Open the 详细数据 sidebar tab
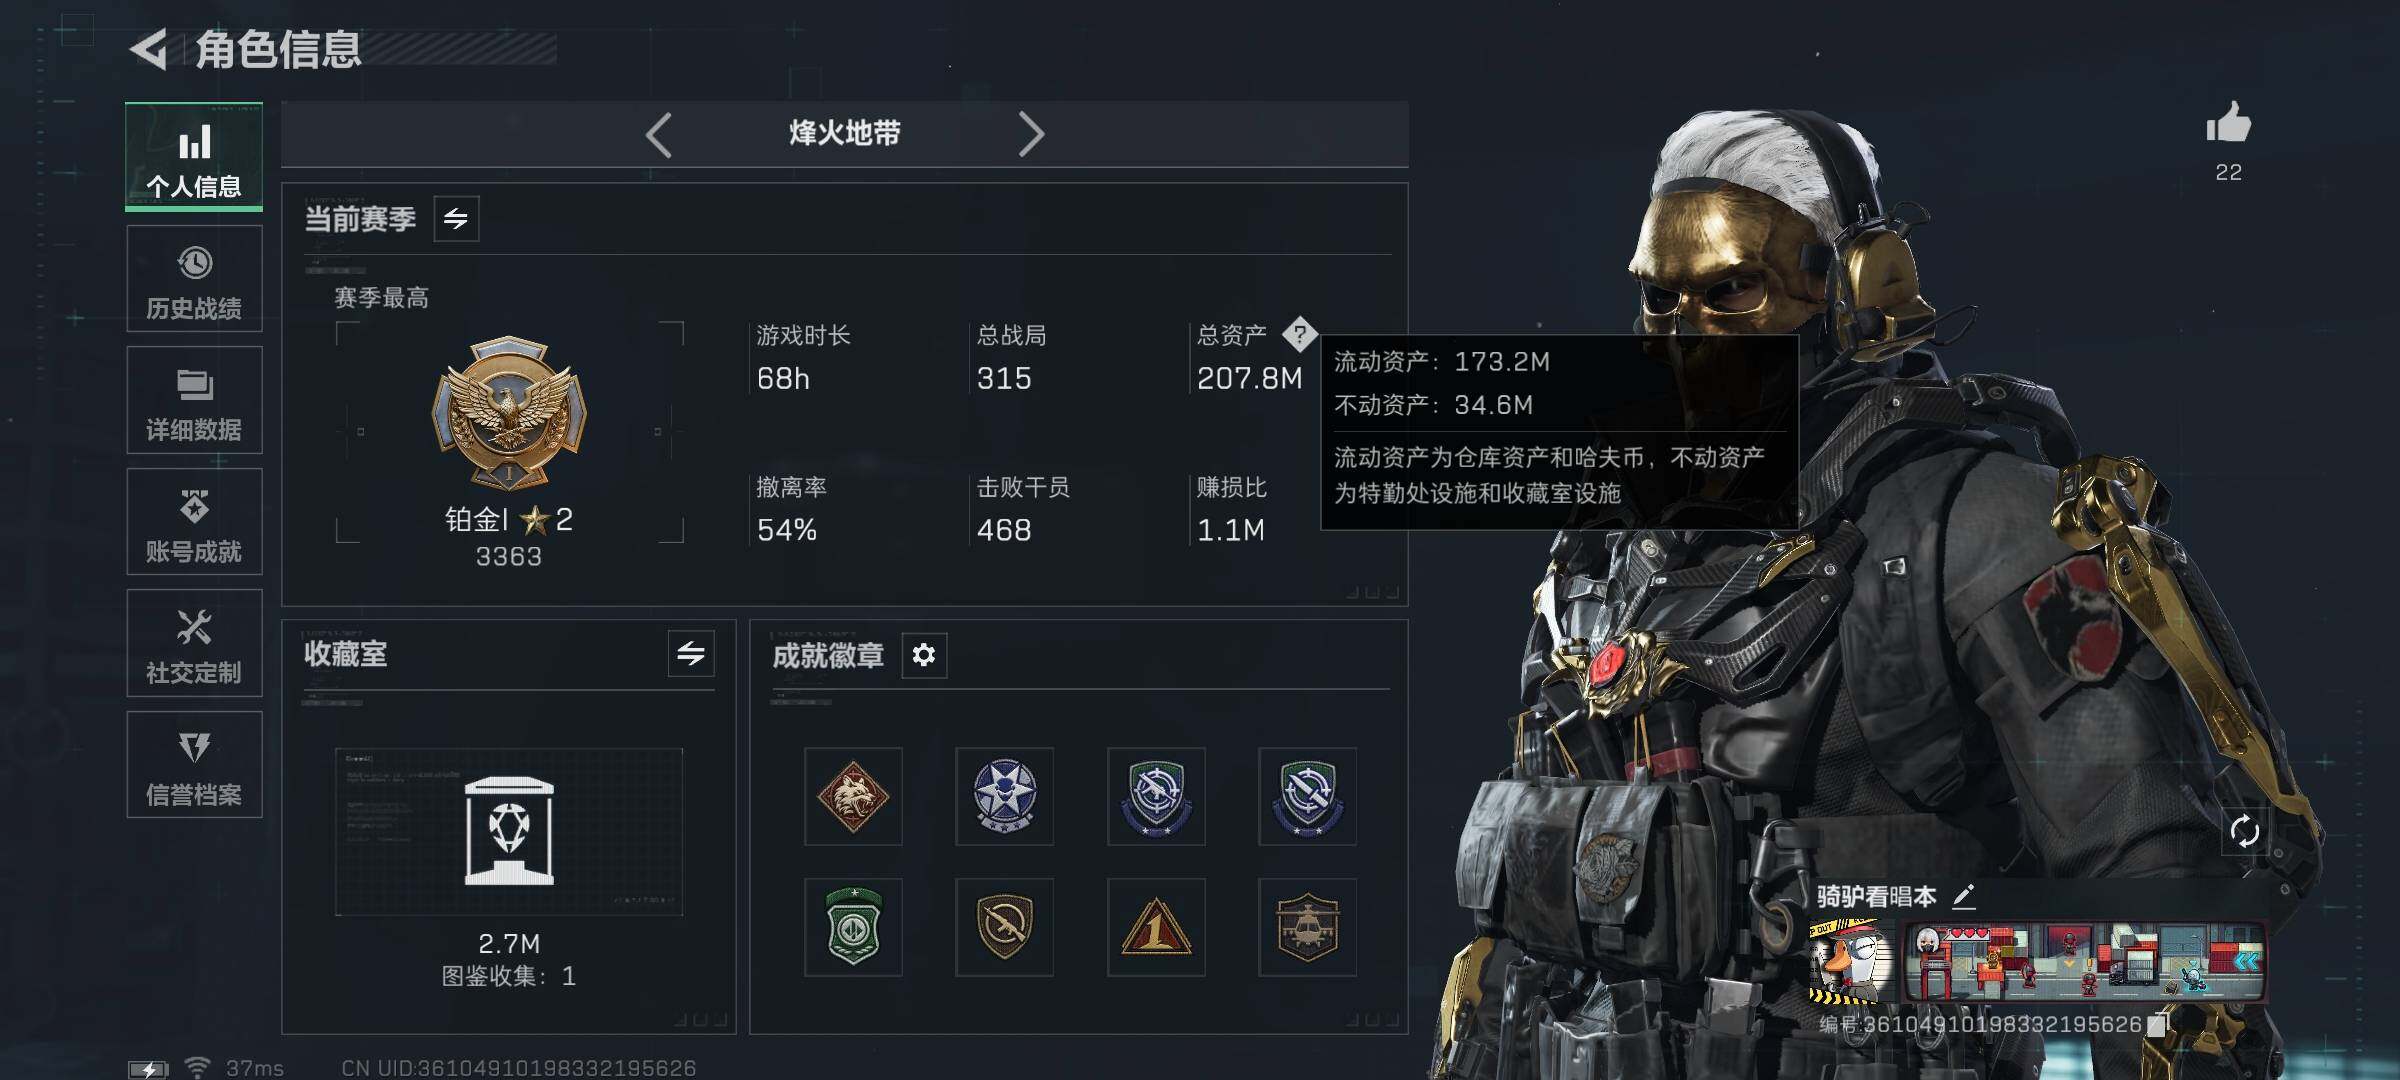The image size is (2400, 1080). click(194, 400)
